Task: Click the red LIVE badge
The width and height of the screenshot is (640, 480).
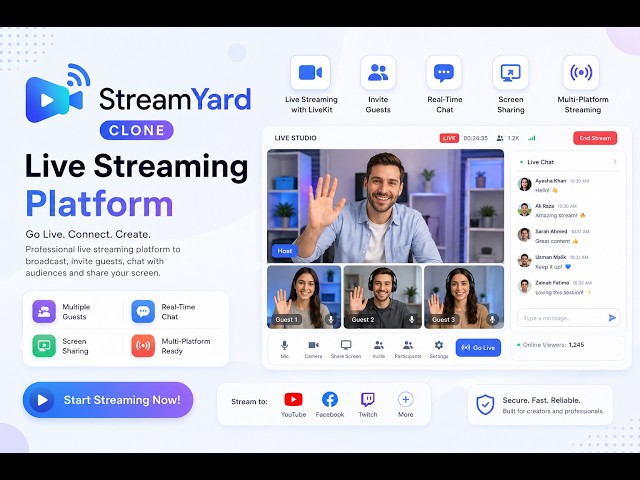Action: pos(449,138)
